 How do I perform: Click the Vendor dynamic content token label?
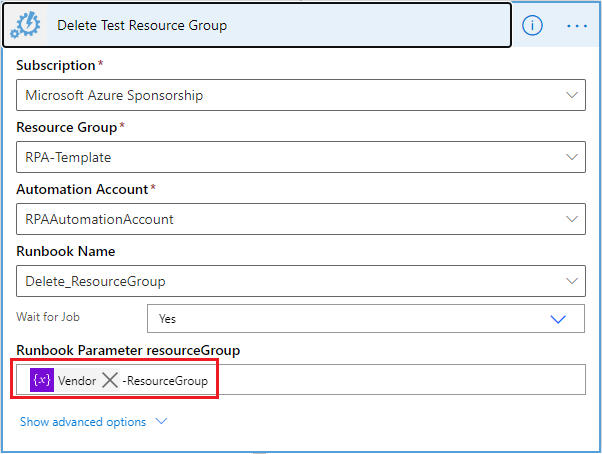tap(76, 381)
